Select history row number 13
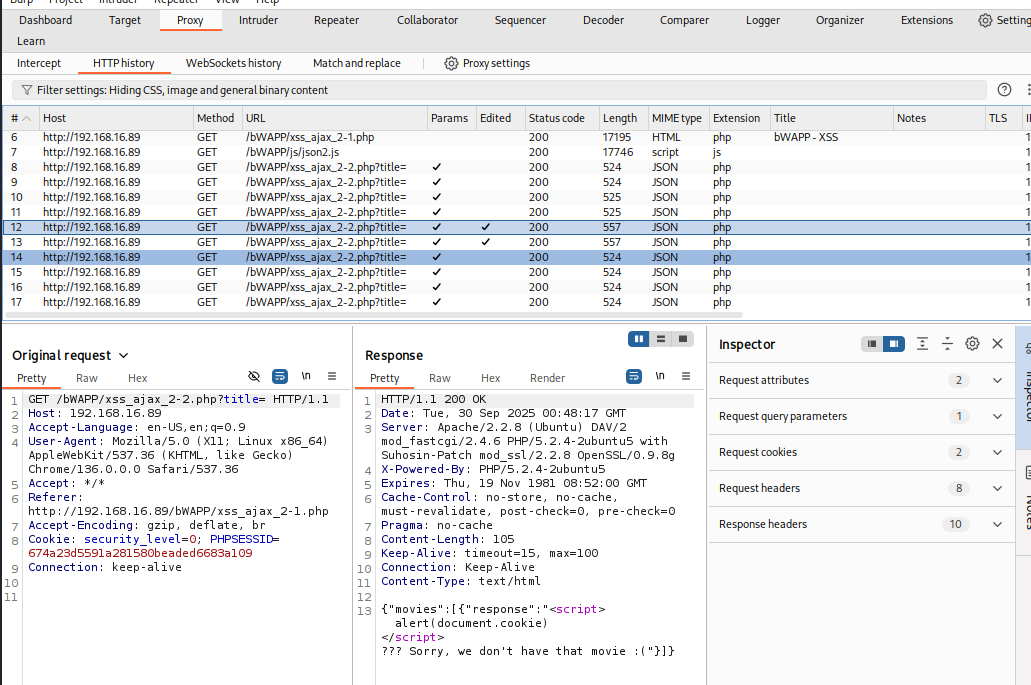Screen dimensions: 1031x685 pyautogui.click(x=516, y=243)
